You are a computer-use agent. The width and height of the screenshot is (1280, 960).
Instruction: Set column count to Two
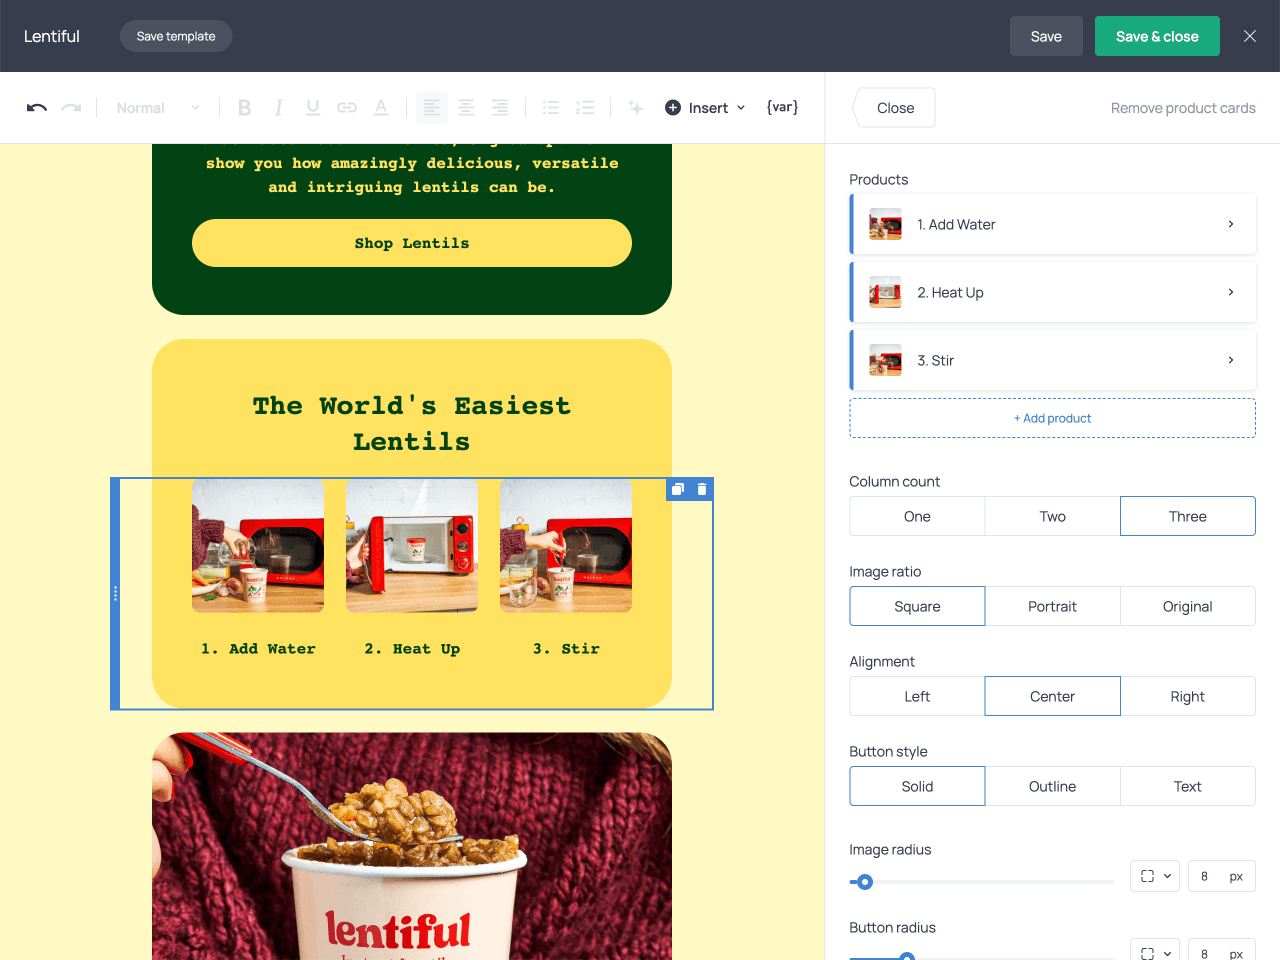tap(1052, 516)
